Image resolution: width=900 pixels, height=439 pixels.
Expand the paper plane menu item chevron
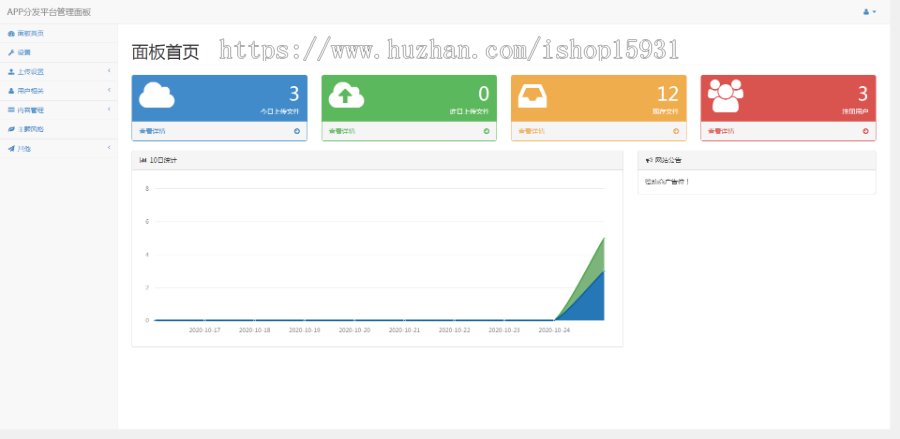(x=109, y=148)
